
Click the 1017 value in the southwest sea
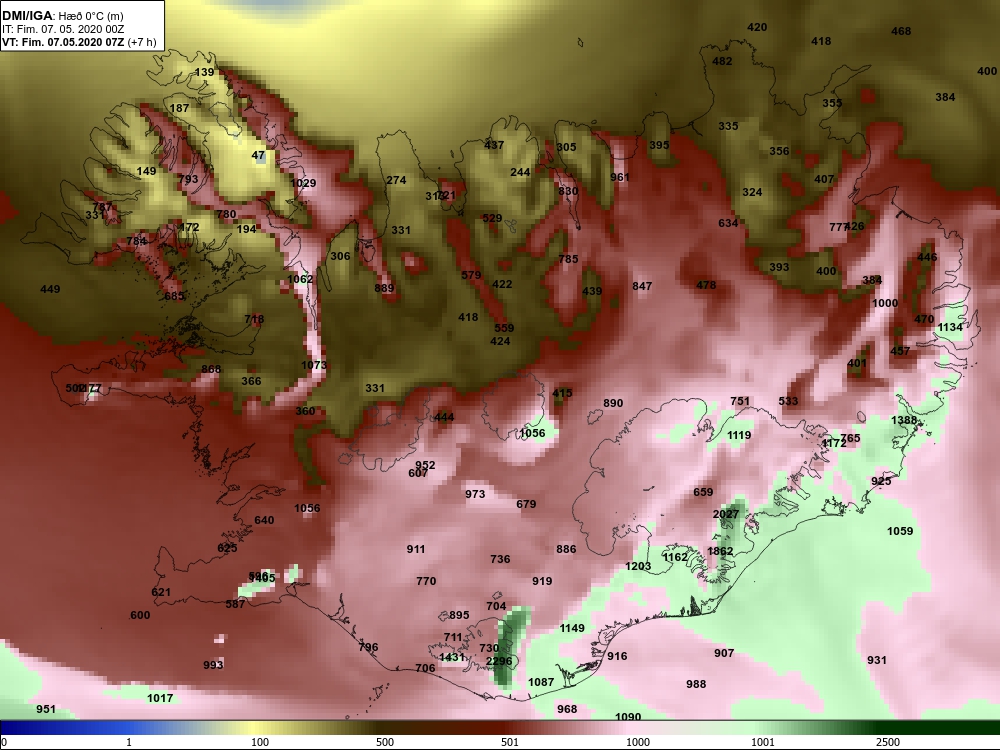click(x=160, y=698)
